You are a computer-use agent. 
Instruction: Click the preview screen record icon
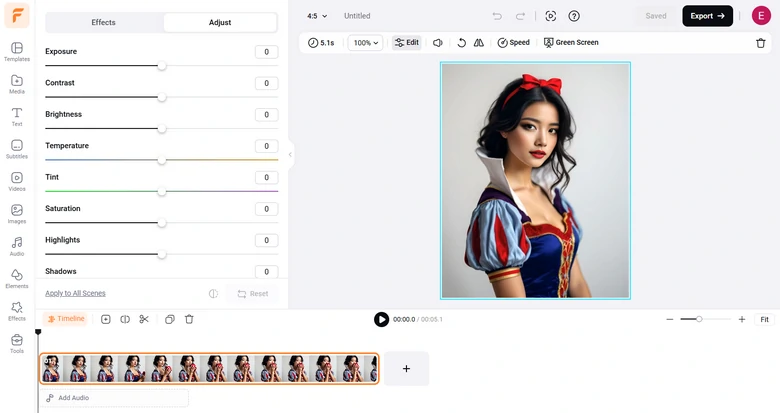[x=551, y=16]
